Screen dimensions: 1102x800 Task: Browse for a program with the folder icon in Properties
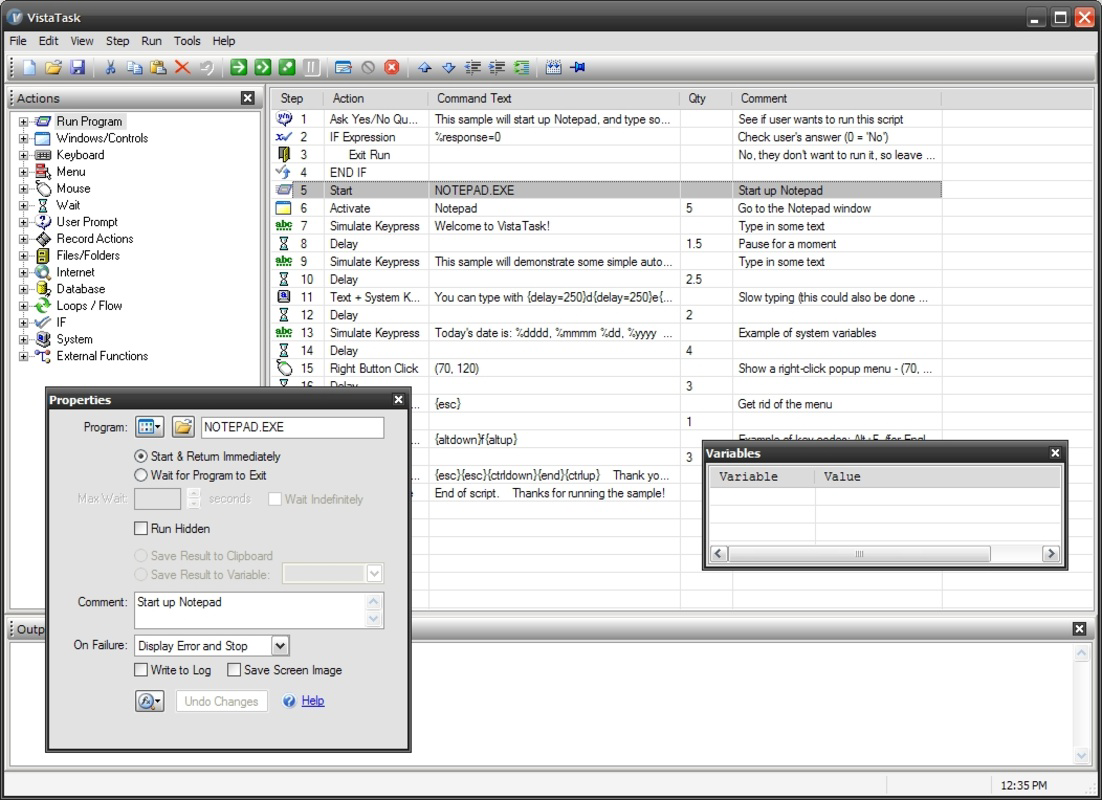click(183, 427)
